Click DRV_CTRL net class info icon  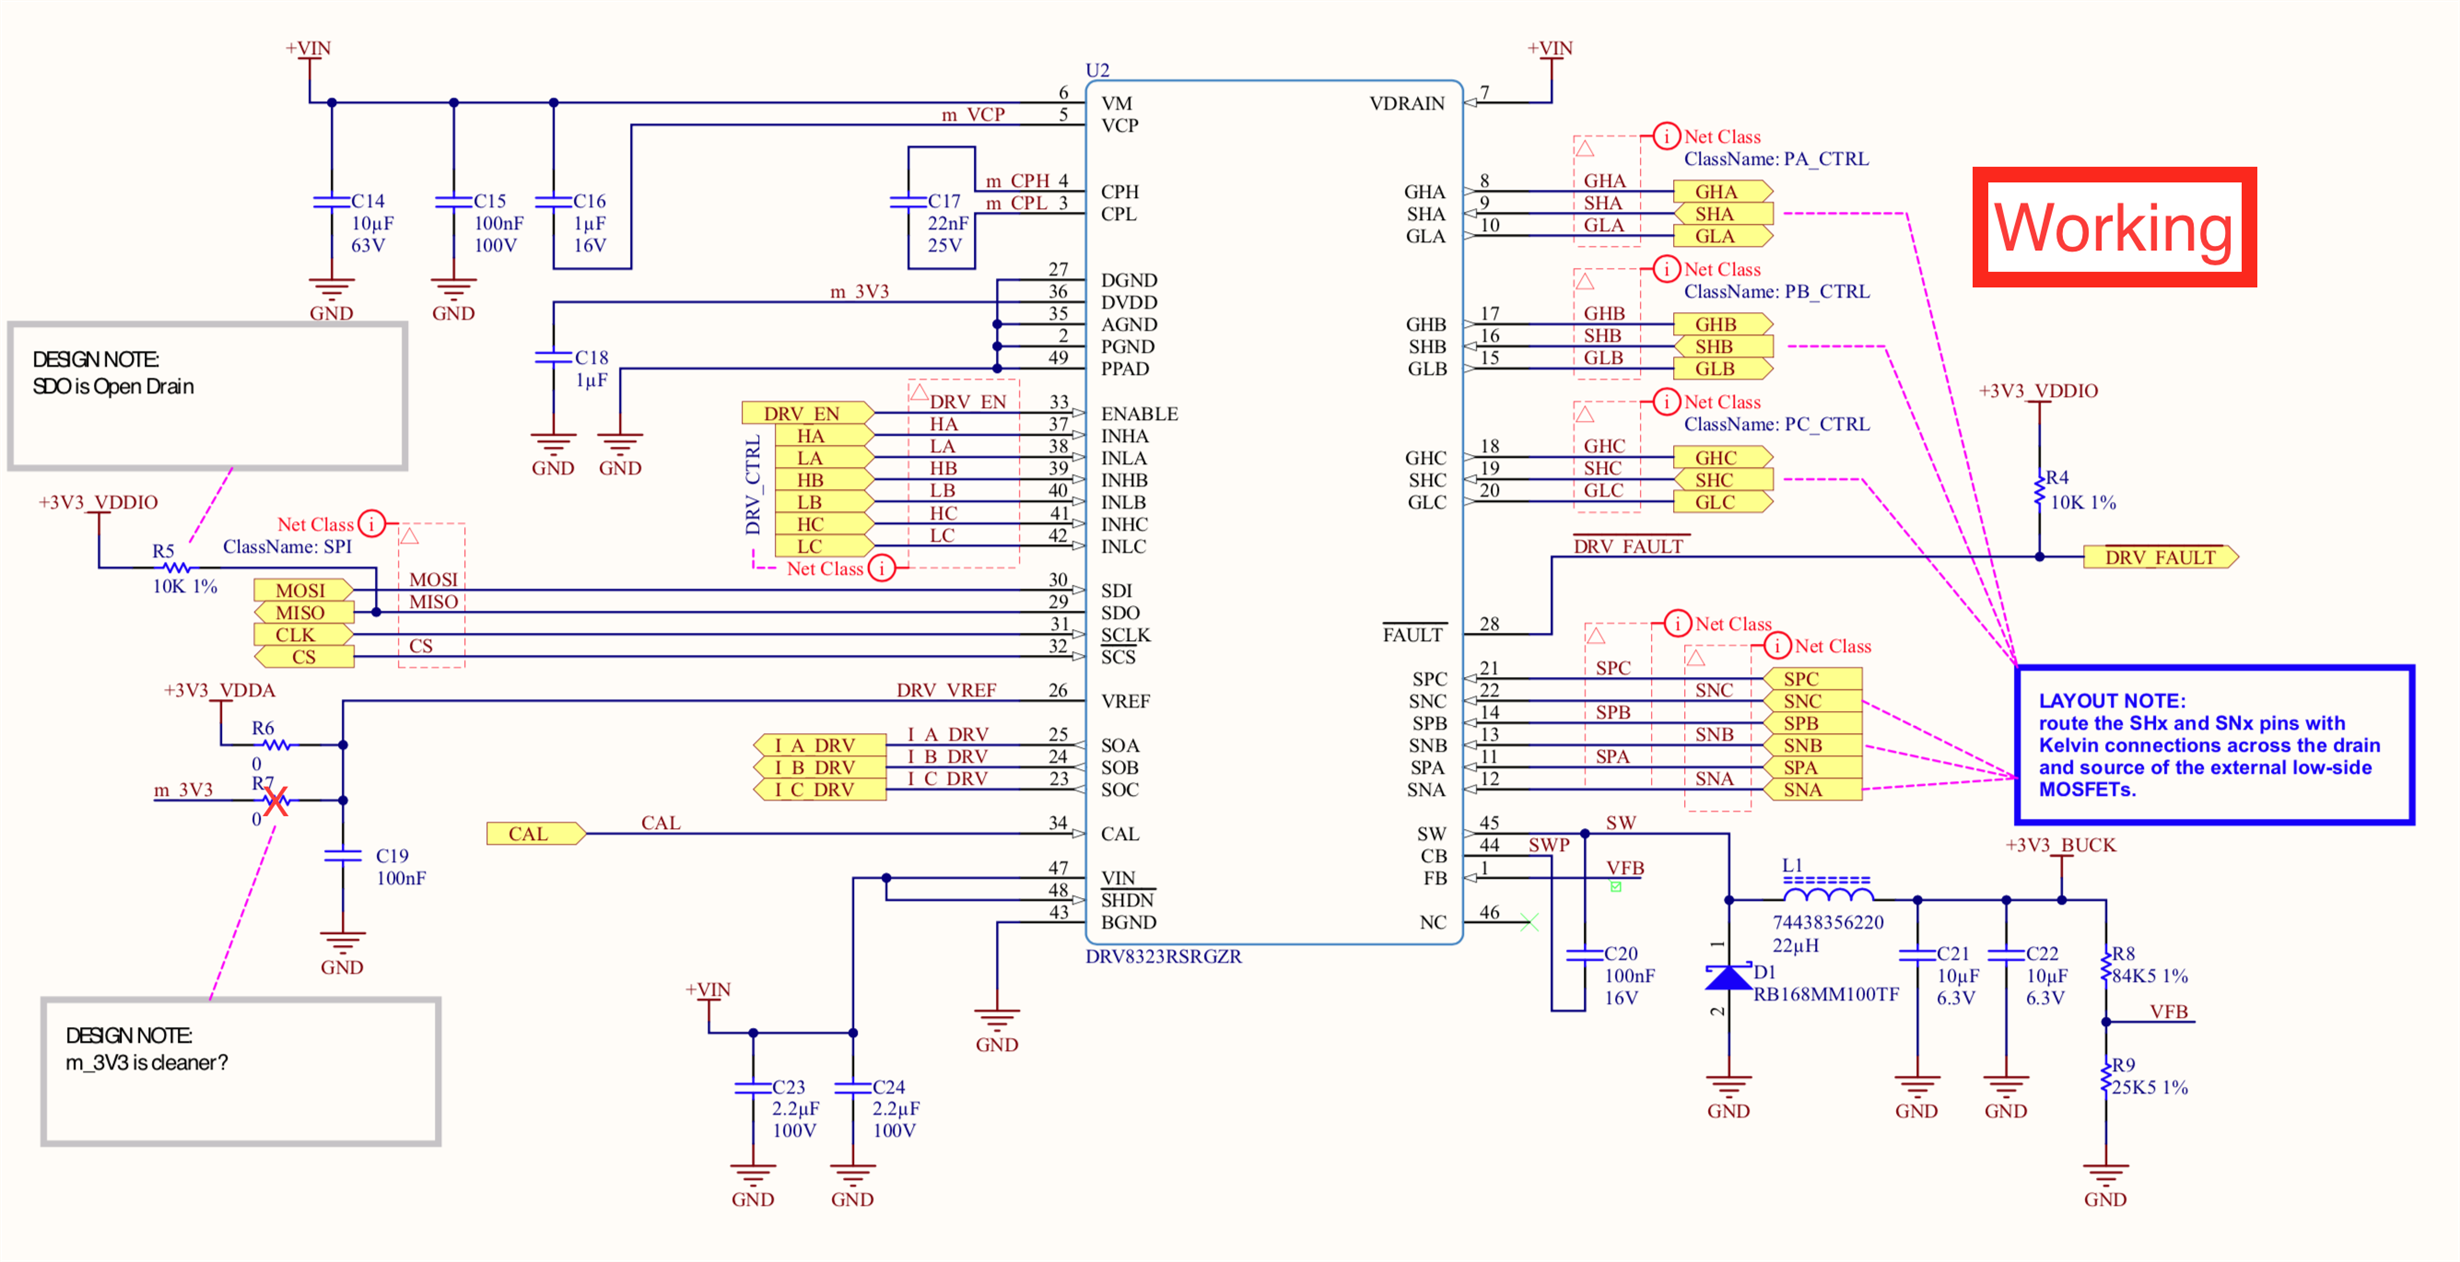tap(881, 569)
